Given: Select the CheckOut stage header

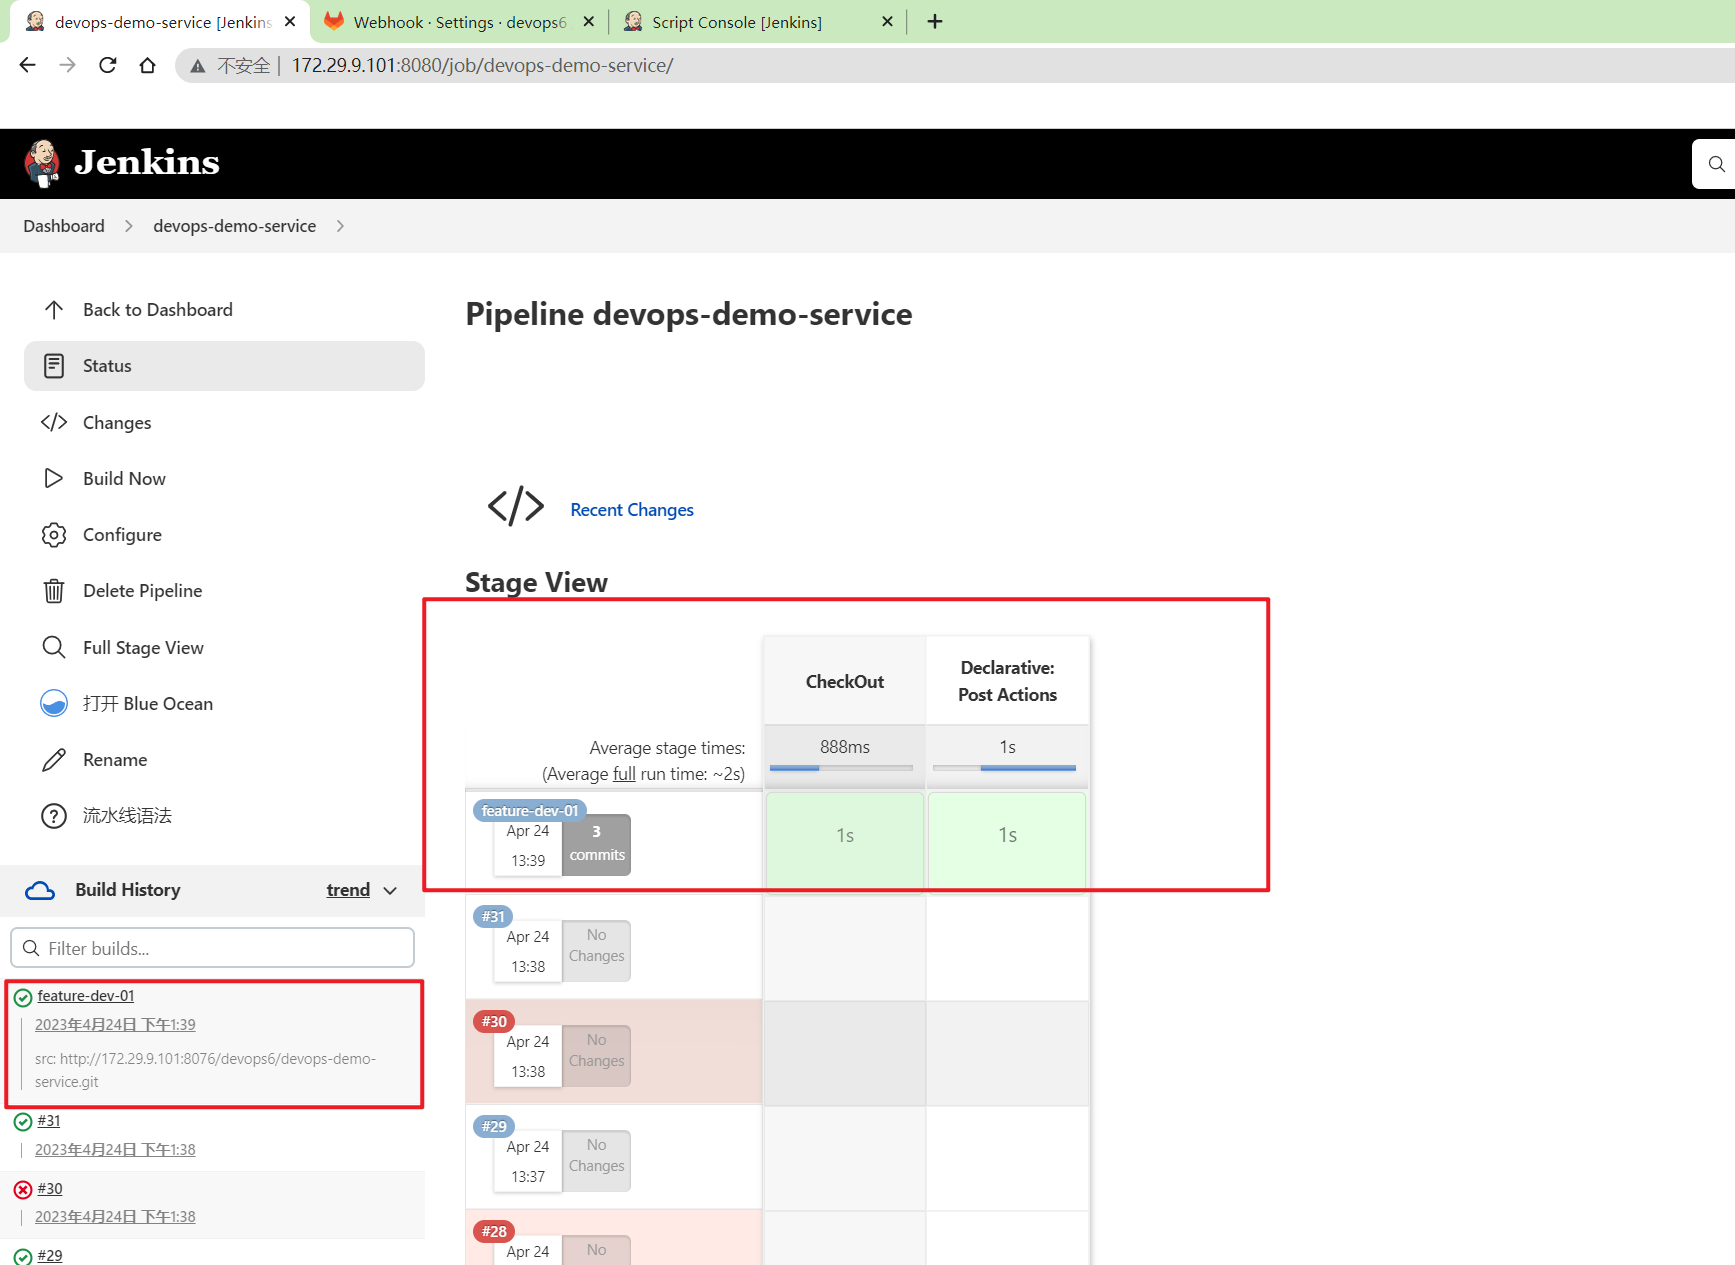Looking at the screenshot, I should [x=845, y=681].
